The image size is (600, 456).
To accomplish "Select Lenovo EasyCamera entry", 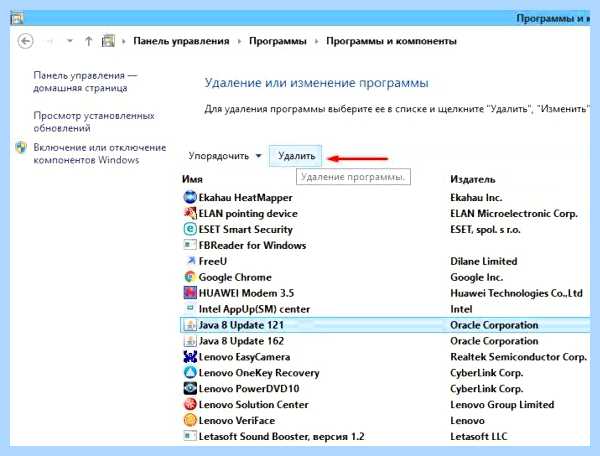I will 244,357.
